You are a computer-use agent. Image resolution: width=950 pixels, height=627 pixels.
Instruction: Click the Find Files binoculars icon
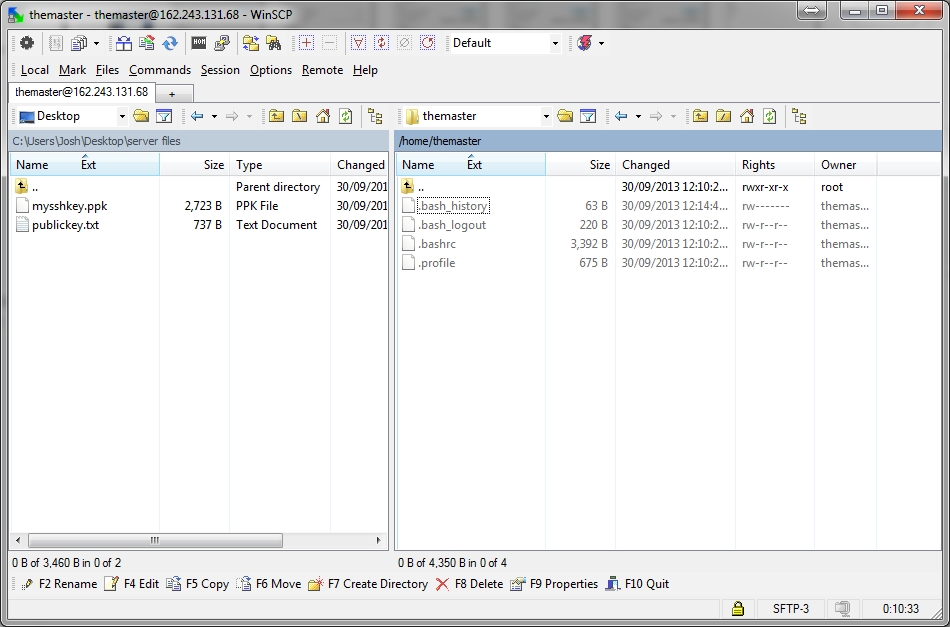coord(273,43)
